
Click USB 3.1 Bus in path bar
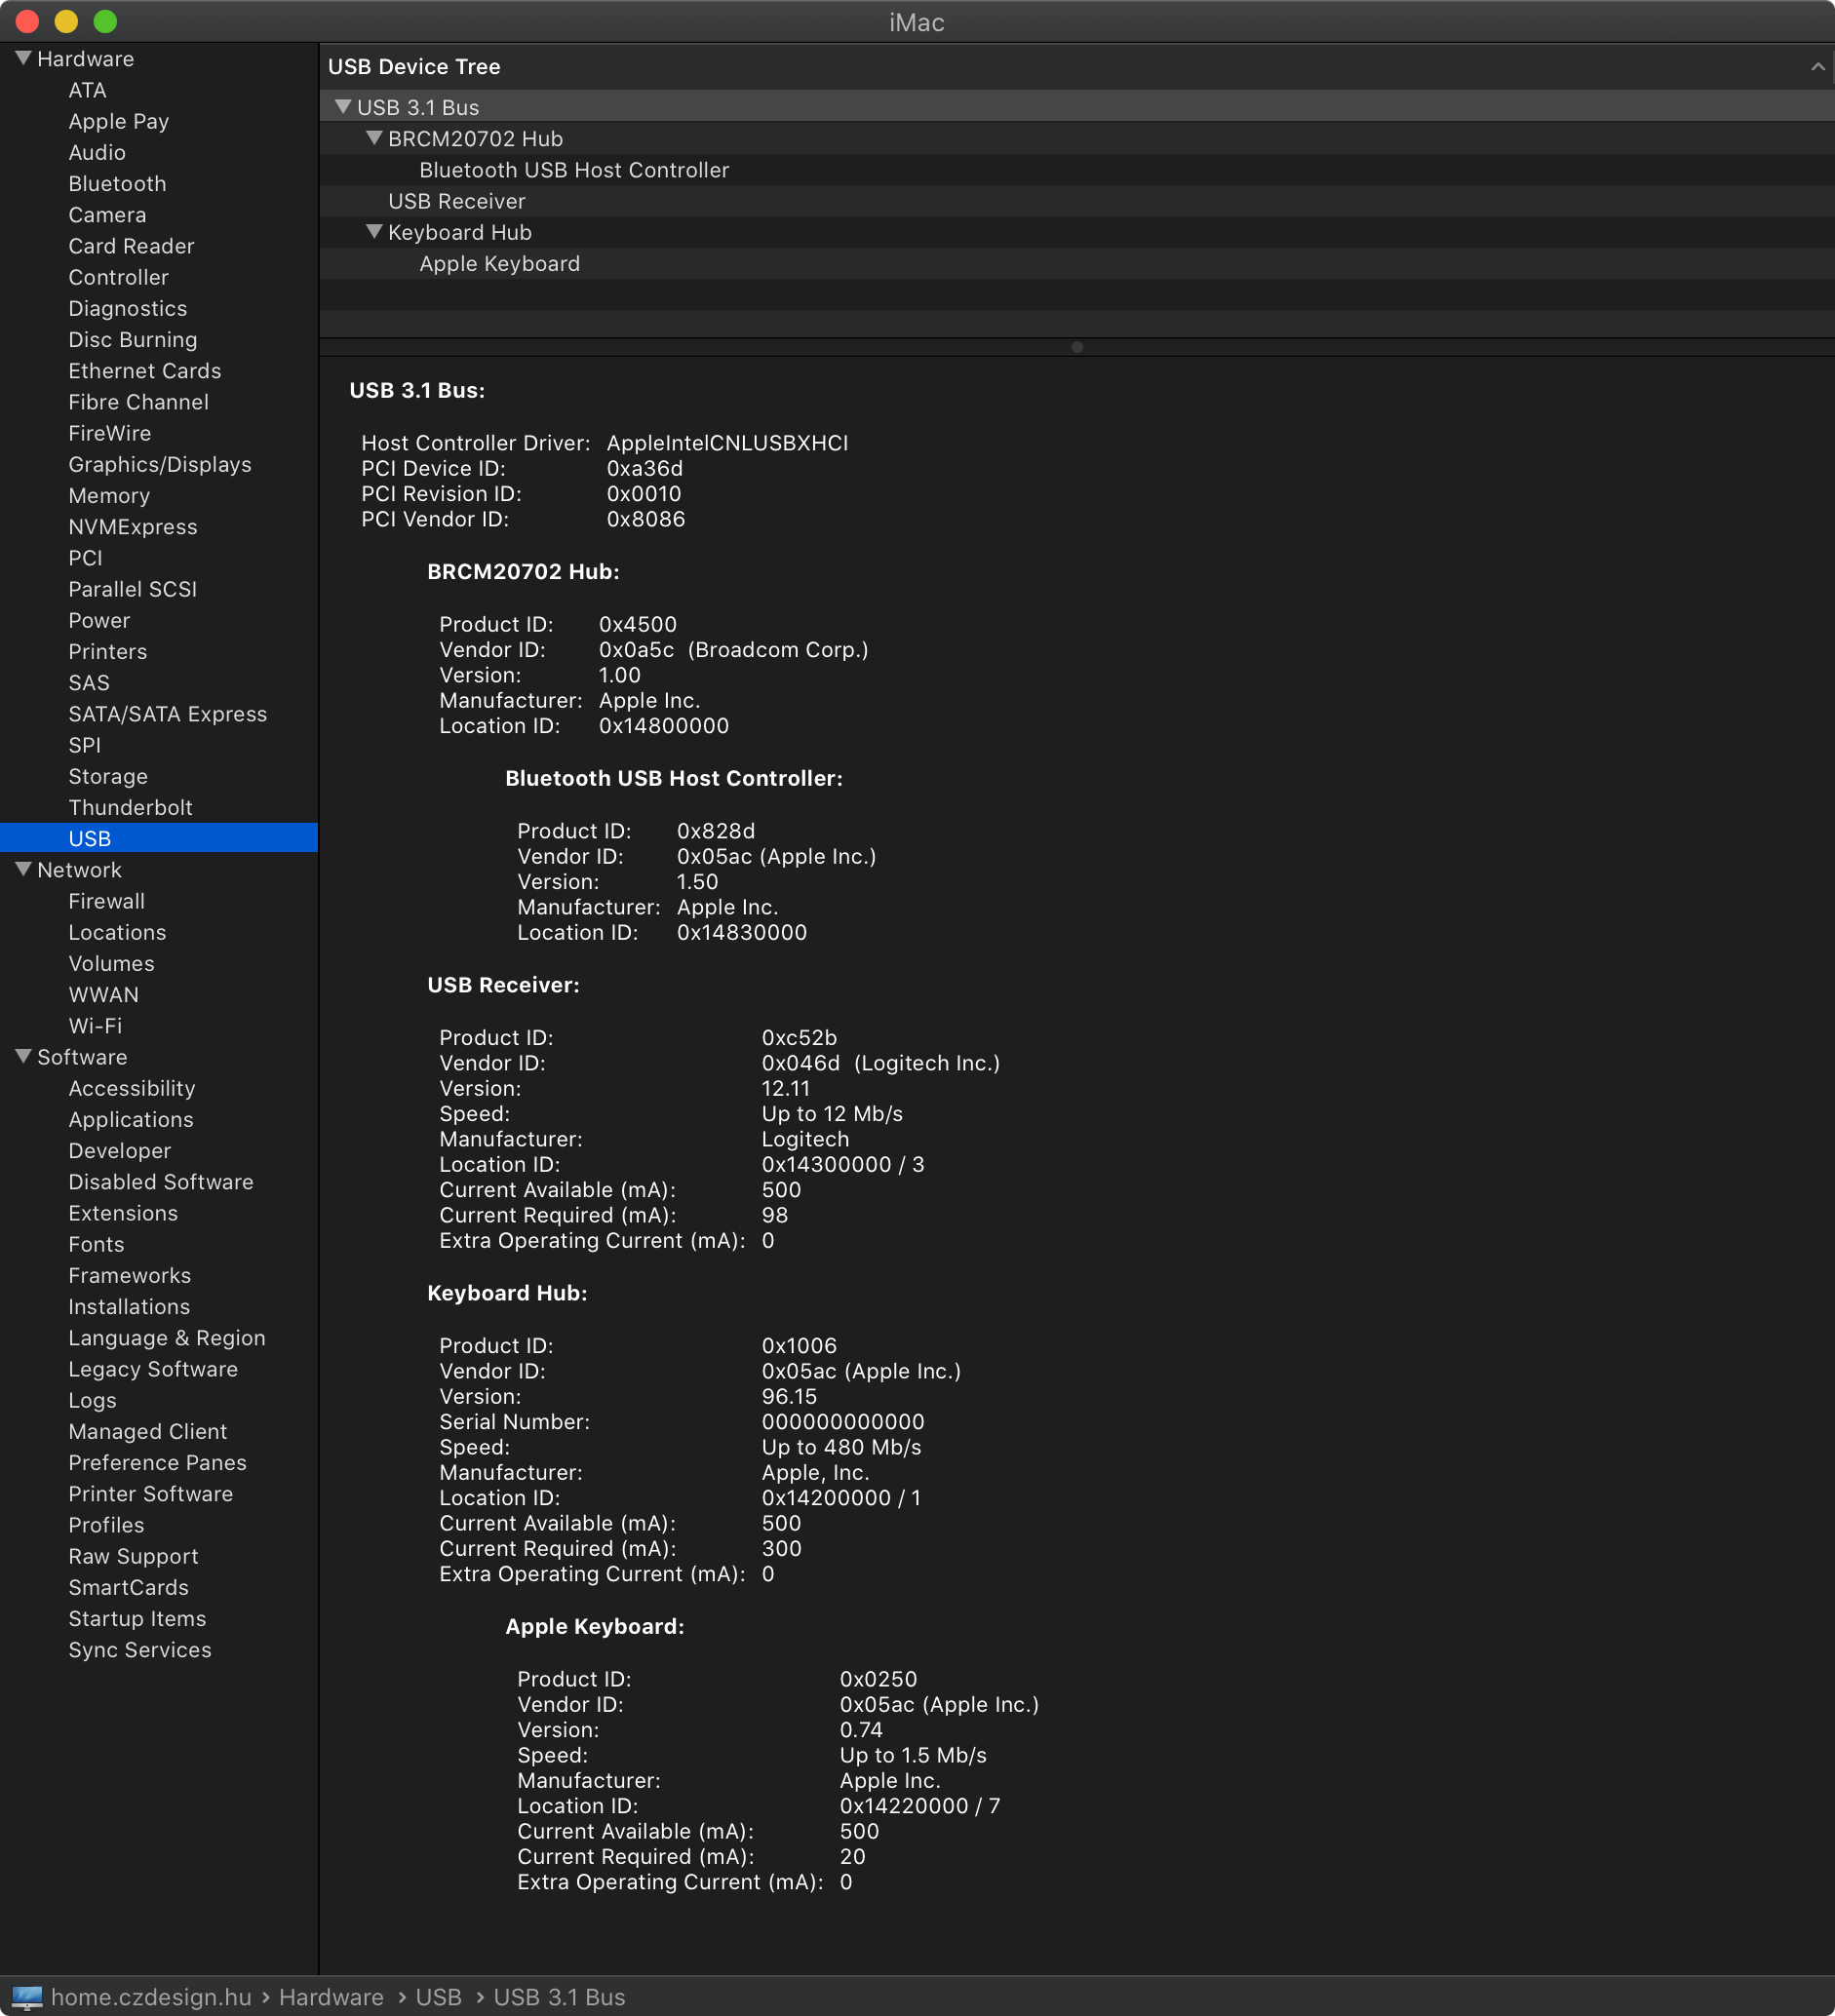click(x=559, y=1997)
